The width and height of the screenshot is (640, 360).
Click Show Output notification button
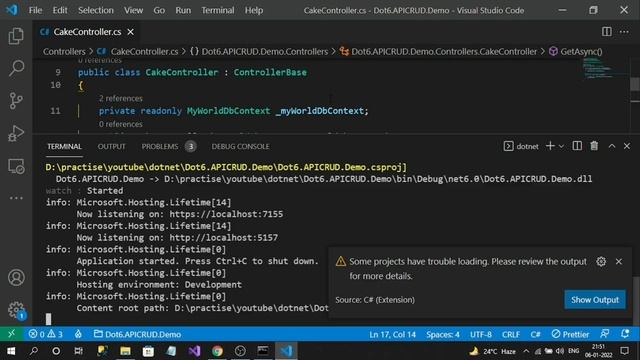click(595, 300)
